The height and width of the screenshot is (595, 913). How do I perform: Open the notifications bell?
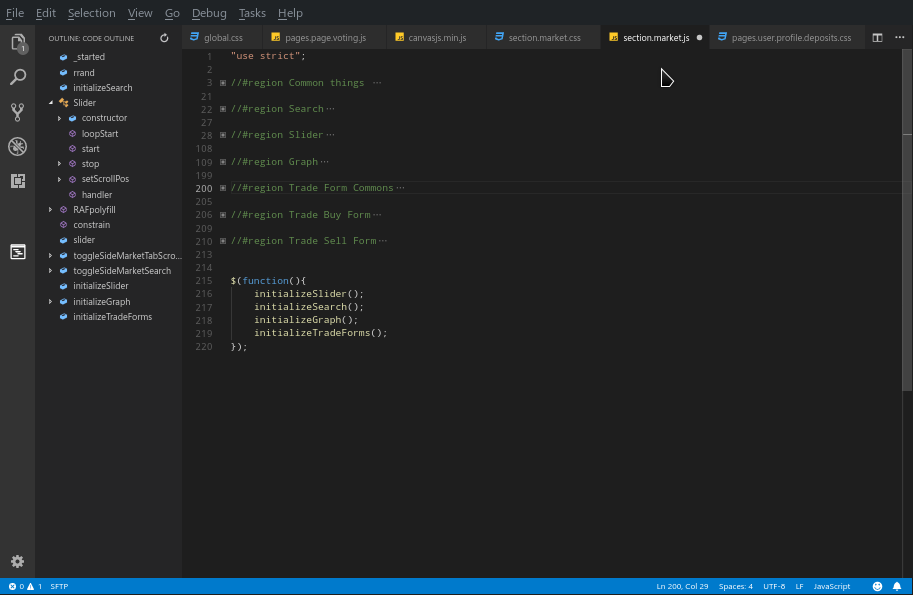[x=899, y=586]
